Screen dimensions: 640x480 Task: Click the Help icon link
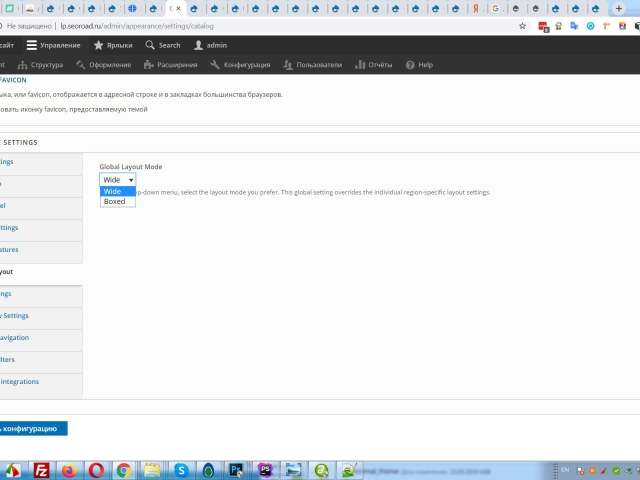pyautogui.click(x=419, y=65)
